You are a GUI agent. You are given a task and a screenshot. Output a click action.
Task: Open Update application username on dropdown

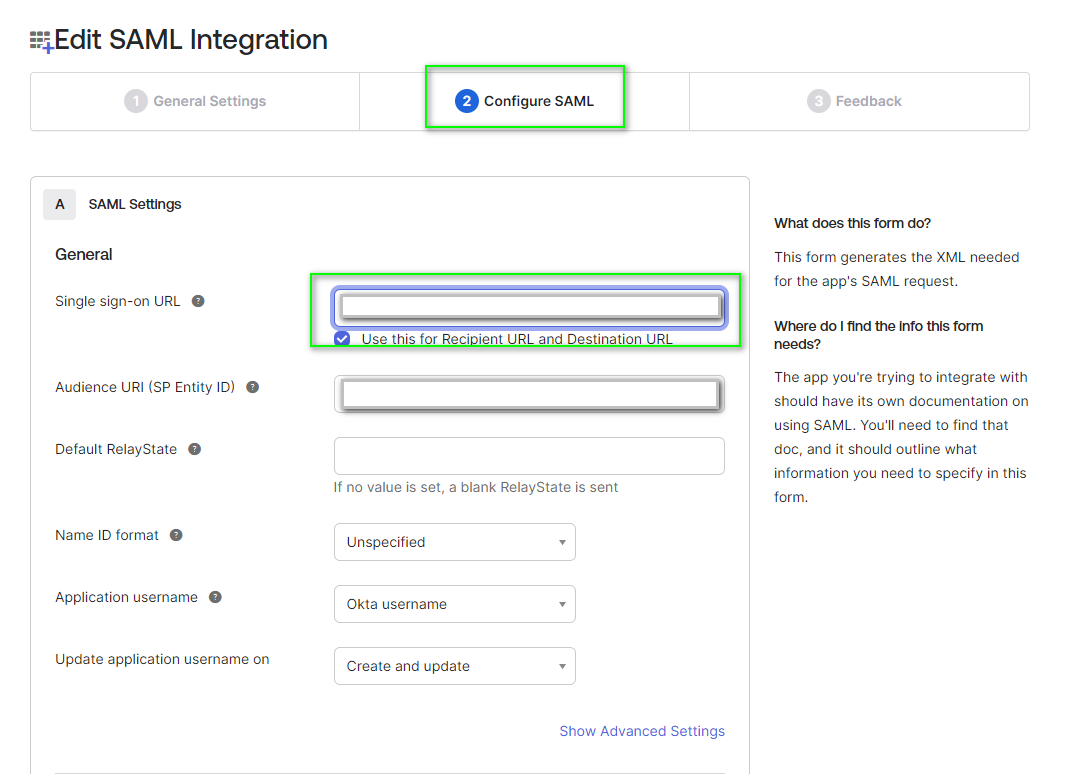454,666
